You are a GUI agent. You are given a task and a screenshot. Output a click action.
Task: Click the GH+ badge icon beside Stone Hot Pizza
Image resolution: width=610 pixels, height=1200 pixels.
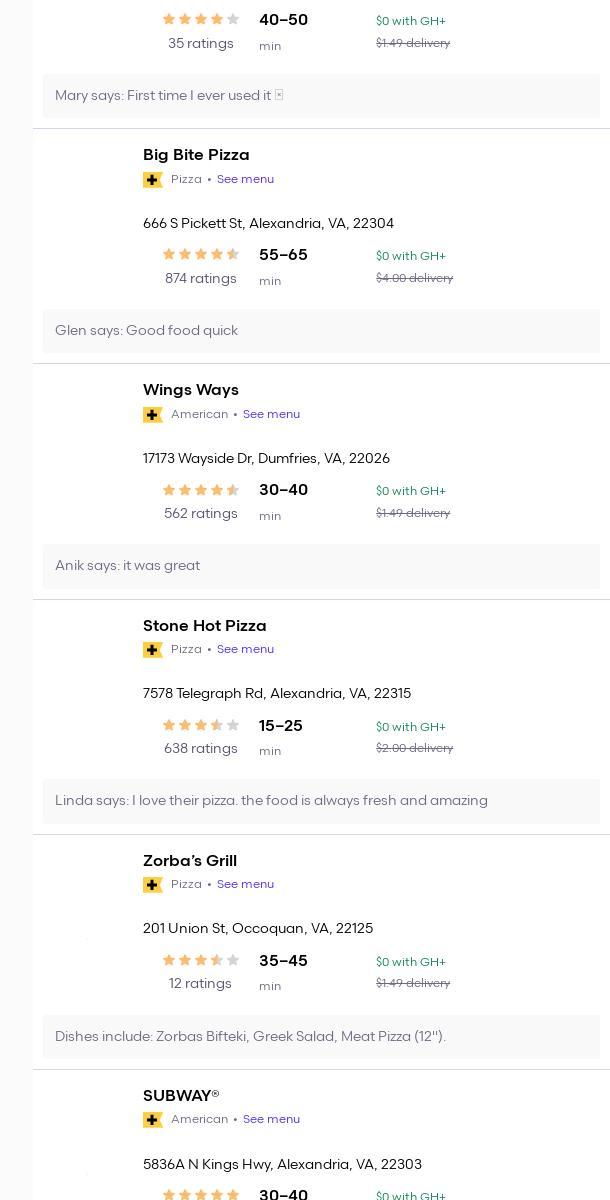153,650
